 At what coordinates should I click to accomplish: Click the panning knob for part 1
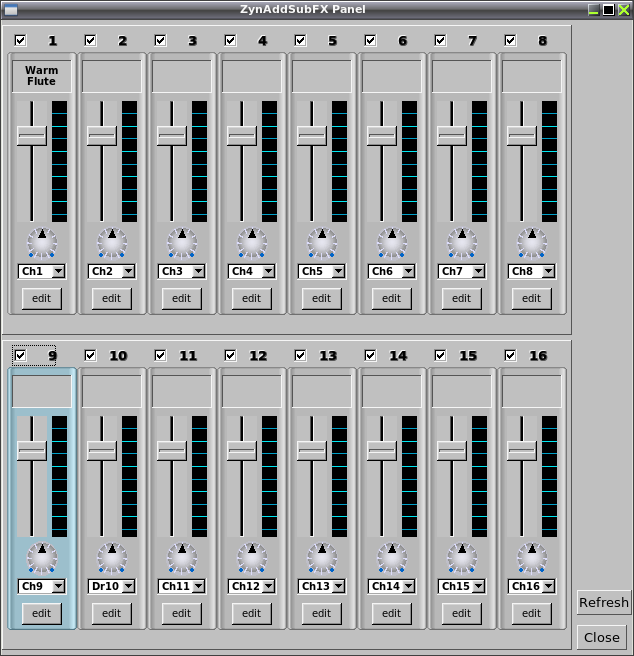pos(42,243)
